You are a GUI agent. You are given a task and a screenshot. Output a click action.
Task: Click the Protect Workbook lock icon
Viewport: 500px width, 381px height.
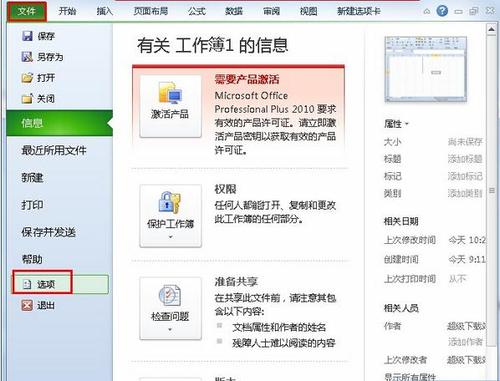click(x=170, y=202)
